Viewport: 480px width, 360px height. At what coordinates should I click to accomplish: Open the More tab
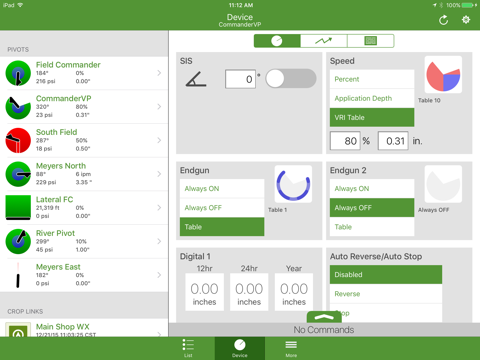[x=291, y=348]
